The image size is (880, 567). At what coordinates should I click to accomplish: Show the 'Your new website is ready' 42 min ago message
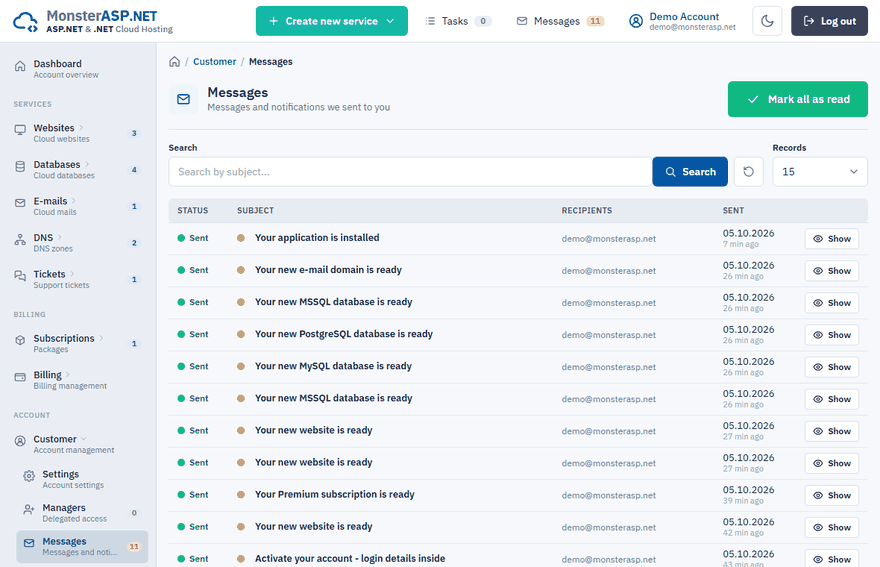832,528
